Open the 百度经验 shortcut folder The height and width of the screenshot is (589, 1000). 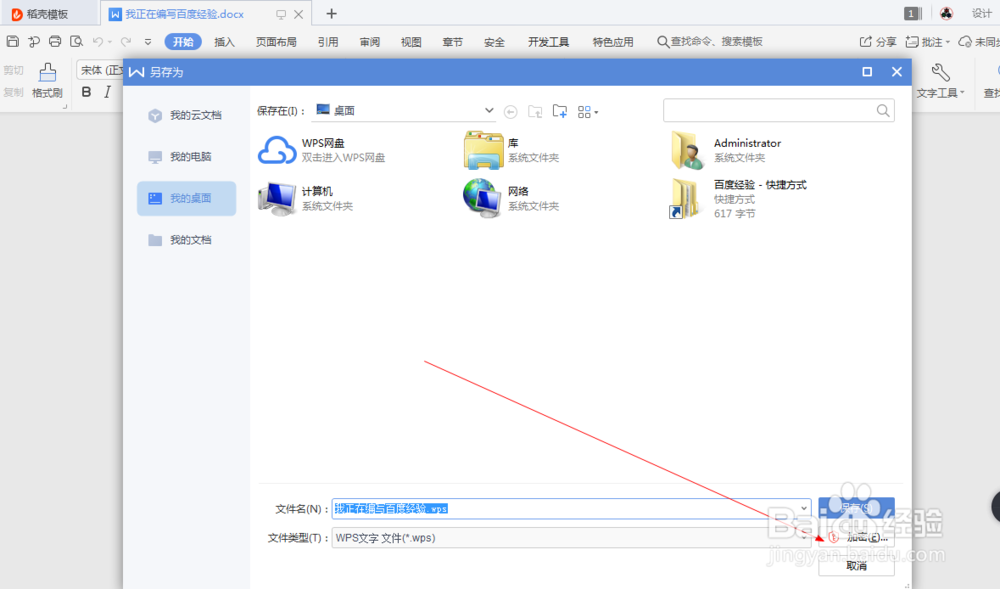(x=739, y=199)
